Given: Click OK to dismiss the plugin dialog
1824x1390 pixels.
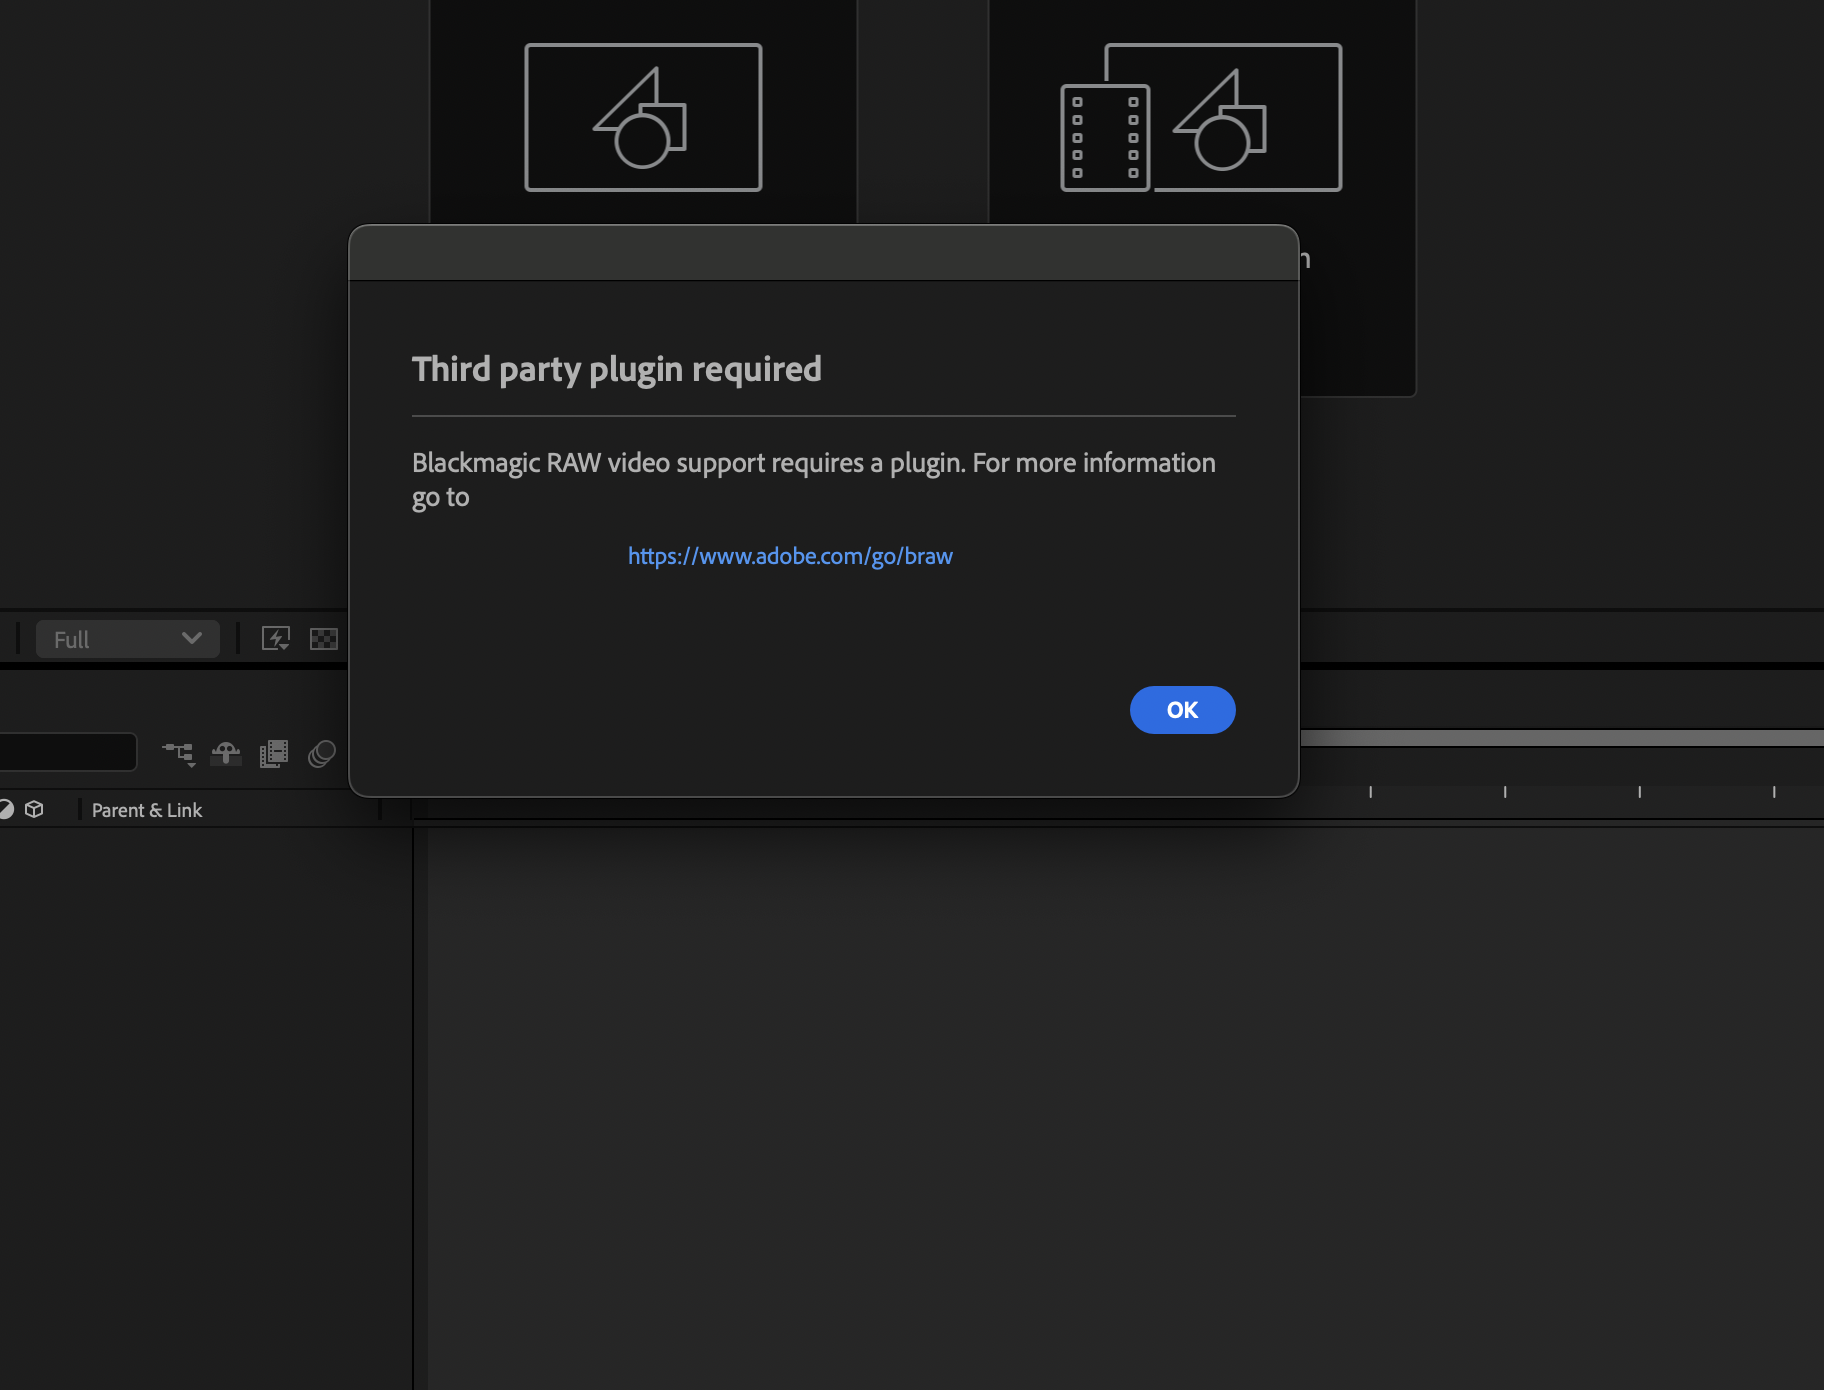Looking at the screenshot, I should (x=1182, y=710).
